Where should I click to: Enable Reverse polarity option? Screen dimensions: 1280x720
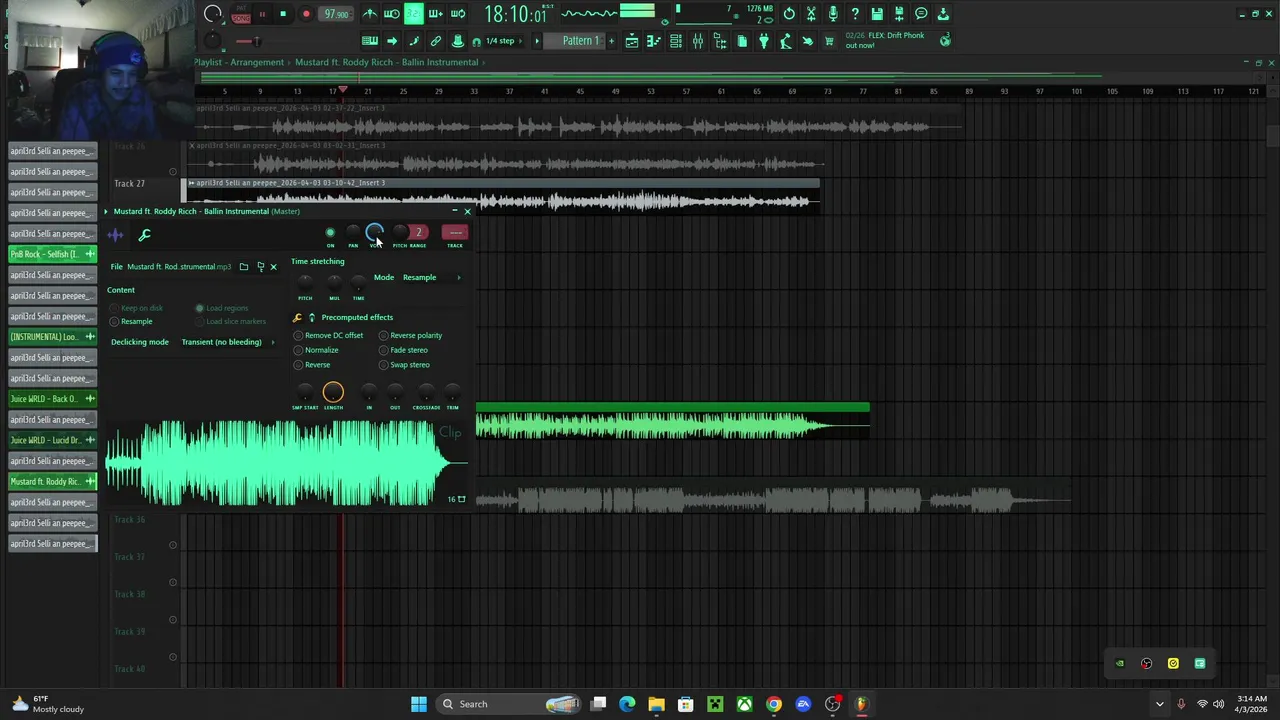point(410,336)
